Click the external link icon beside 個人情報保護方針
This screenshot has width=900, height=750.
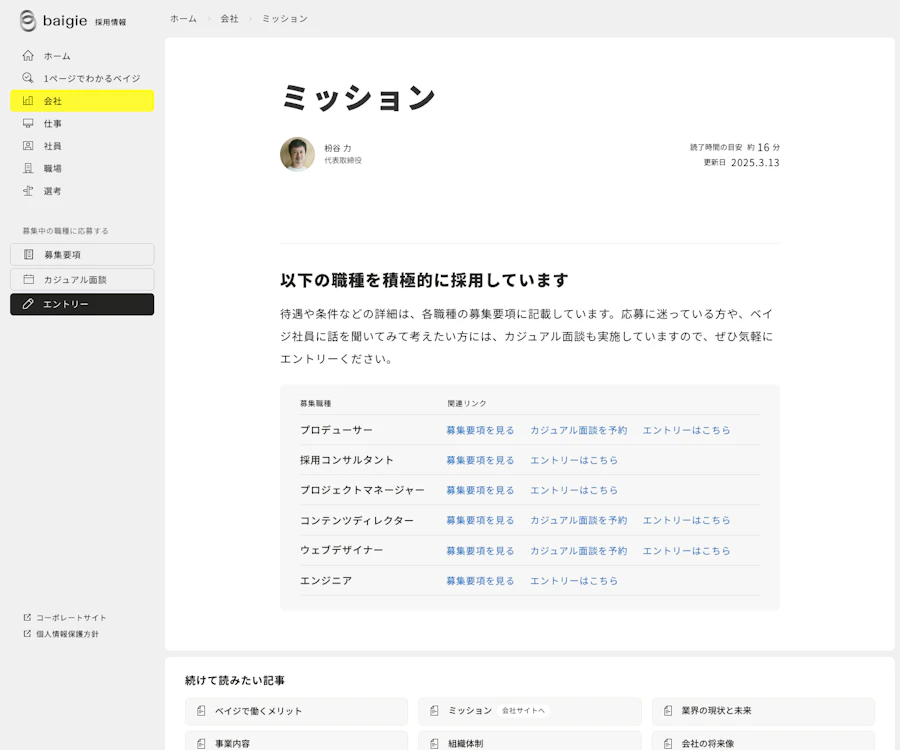(27, 634)
